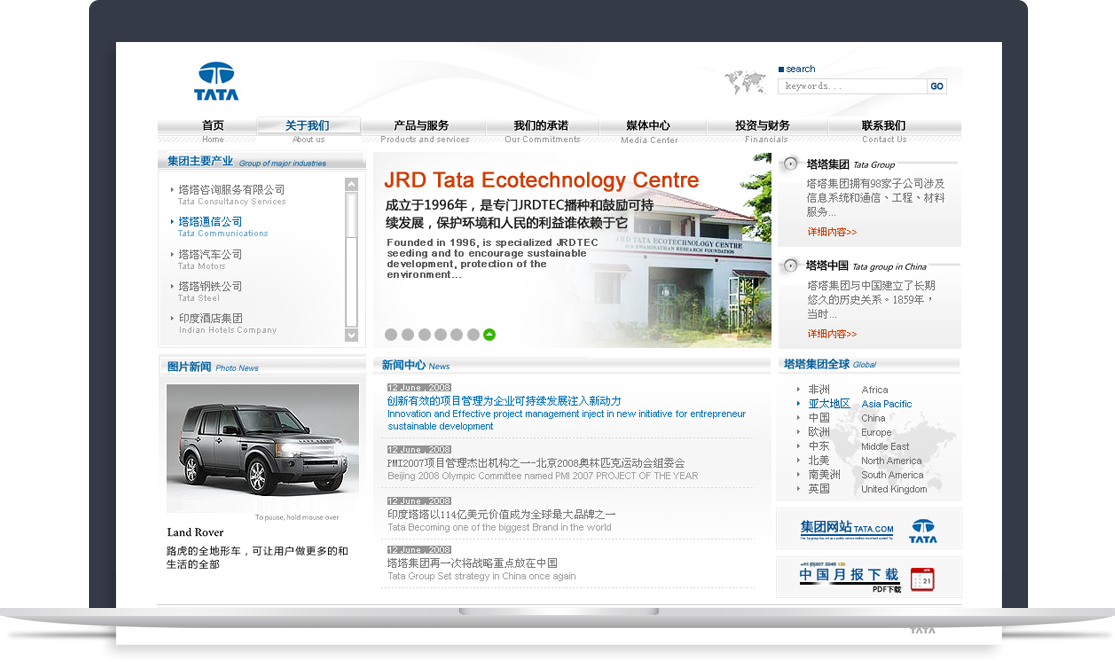Click the Land Rover caption title
The height and width of the screenshot is (662, 1115).
tap(195, 532)
